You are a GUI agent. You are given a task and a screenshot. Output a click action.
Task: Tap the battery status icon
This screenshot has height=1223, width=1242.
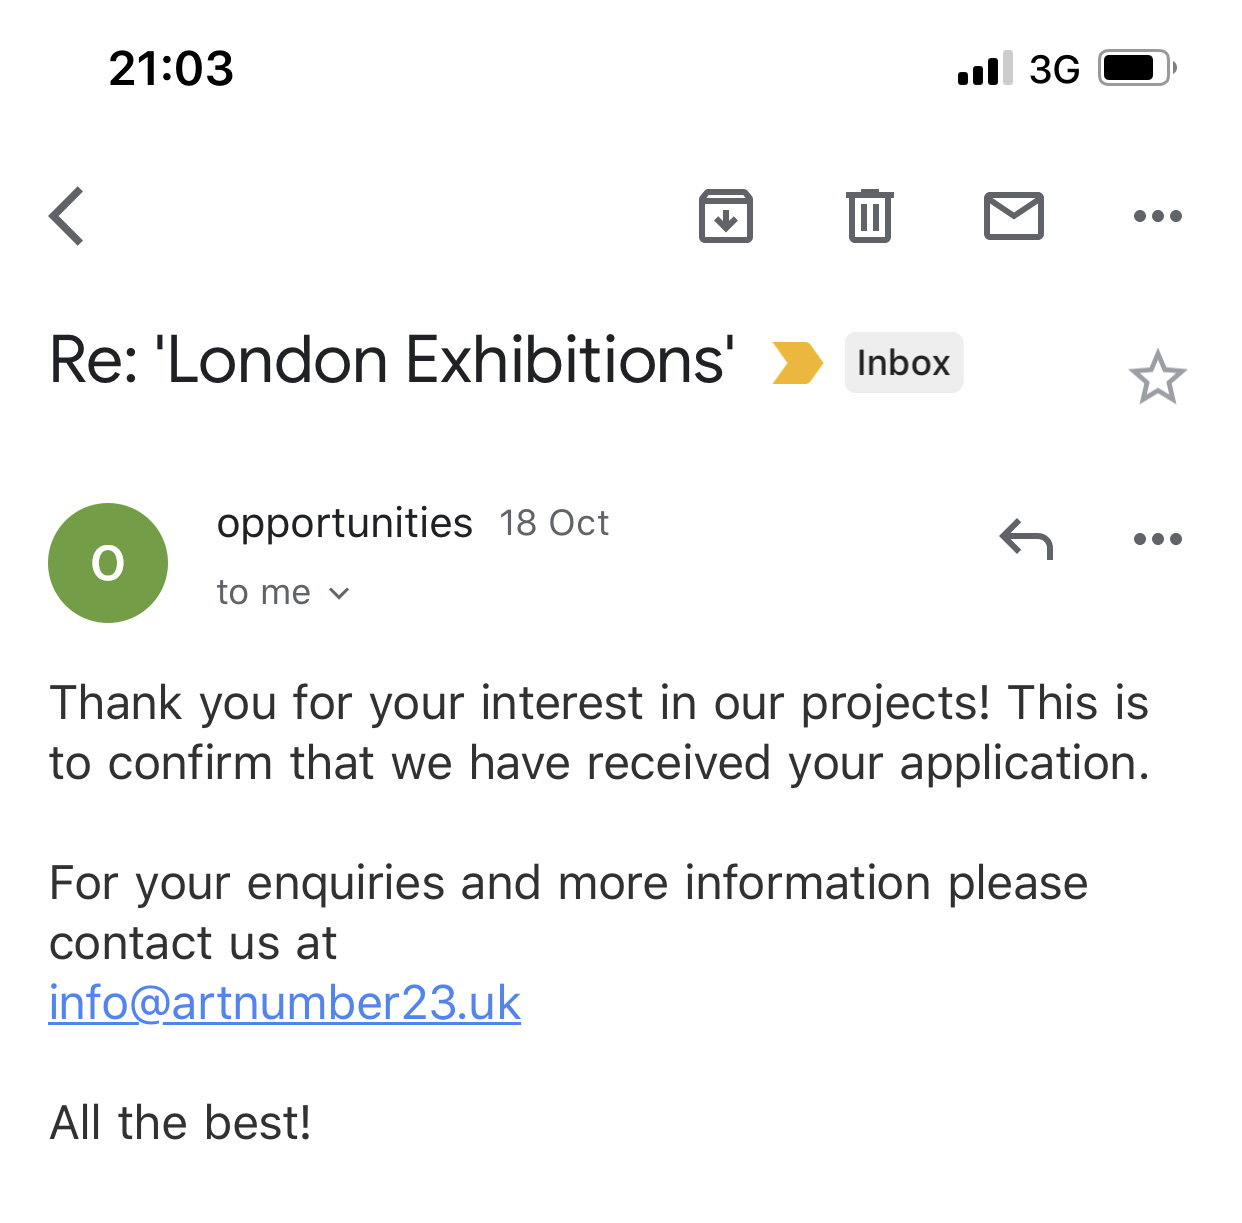point(1137,68)
